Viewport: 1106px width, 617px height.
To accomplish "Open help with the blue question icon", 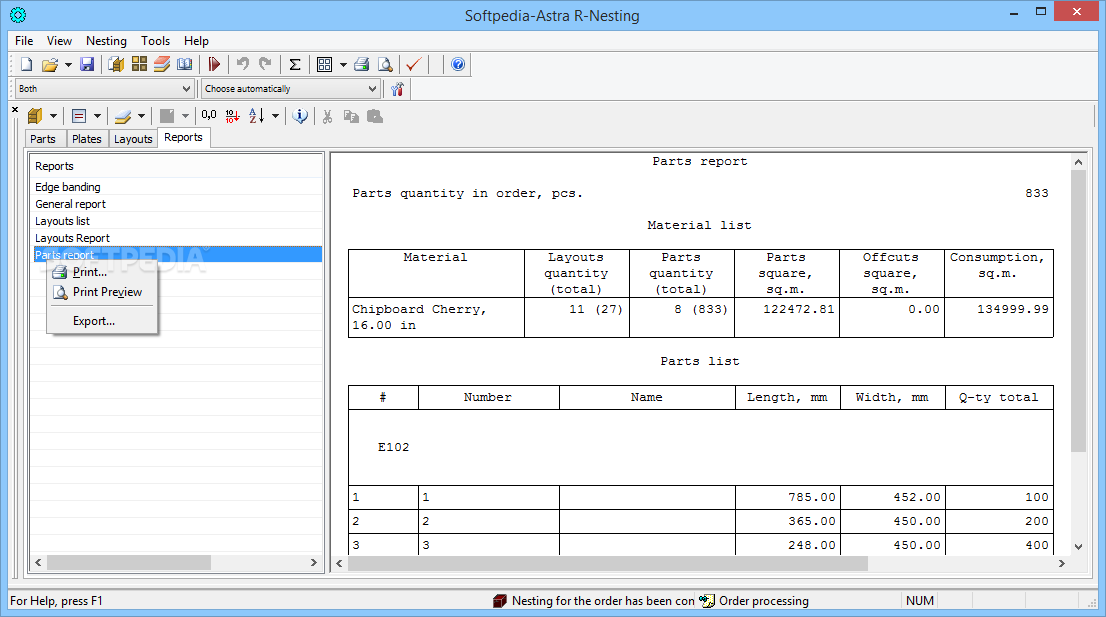I will tap(458, 64).
